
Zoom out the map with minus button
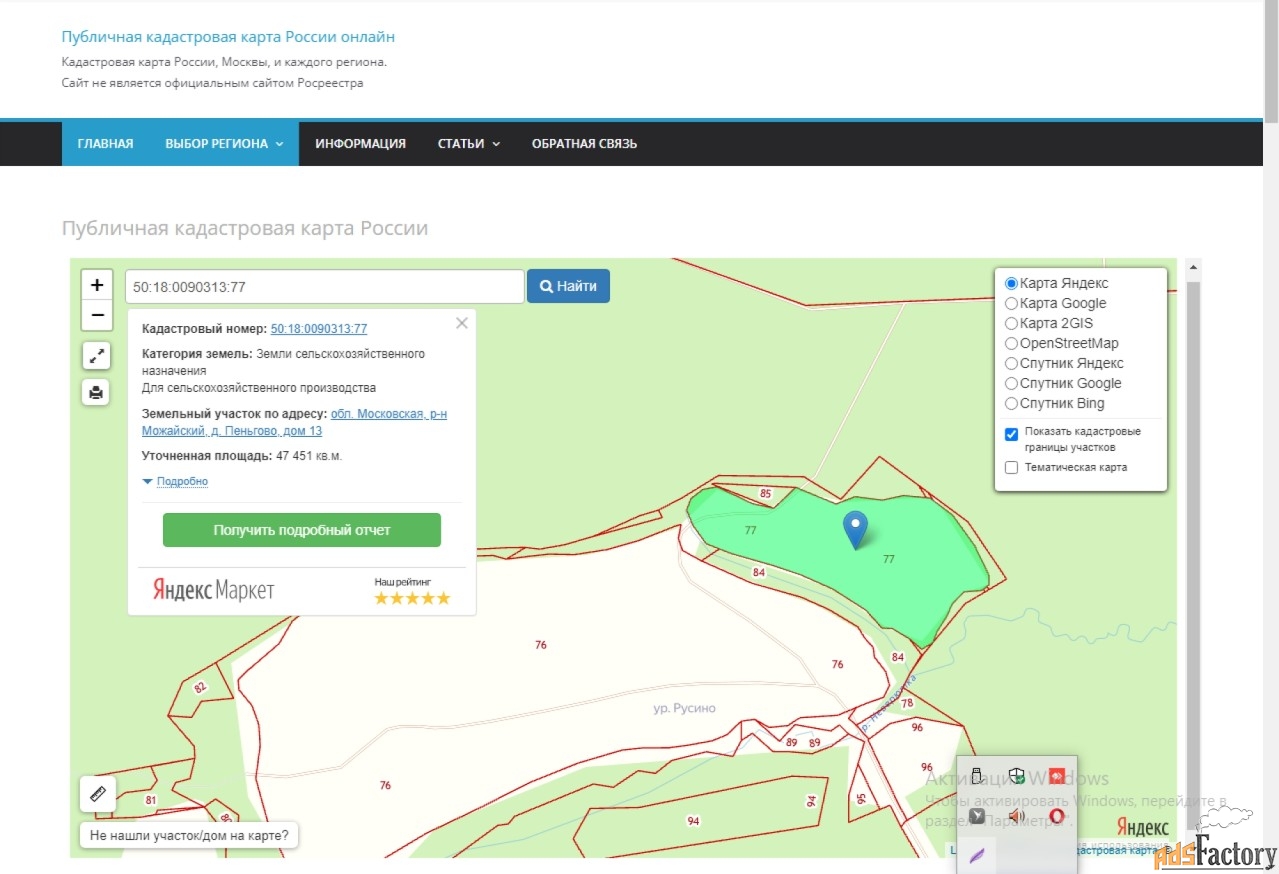[97, 315]
